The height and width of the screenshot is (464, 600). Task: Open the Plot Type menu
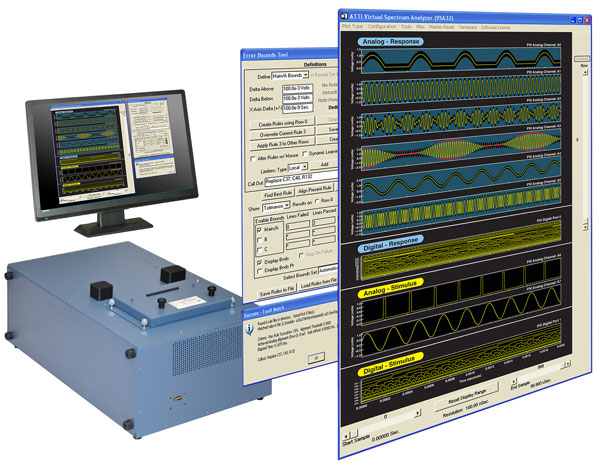click(352, 26)
